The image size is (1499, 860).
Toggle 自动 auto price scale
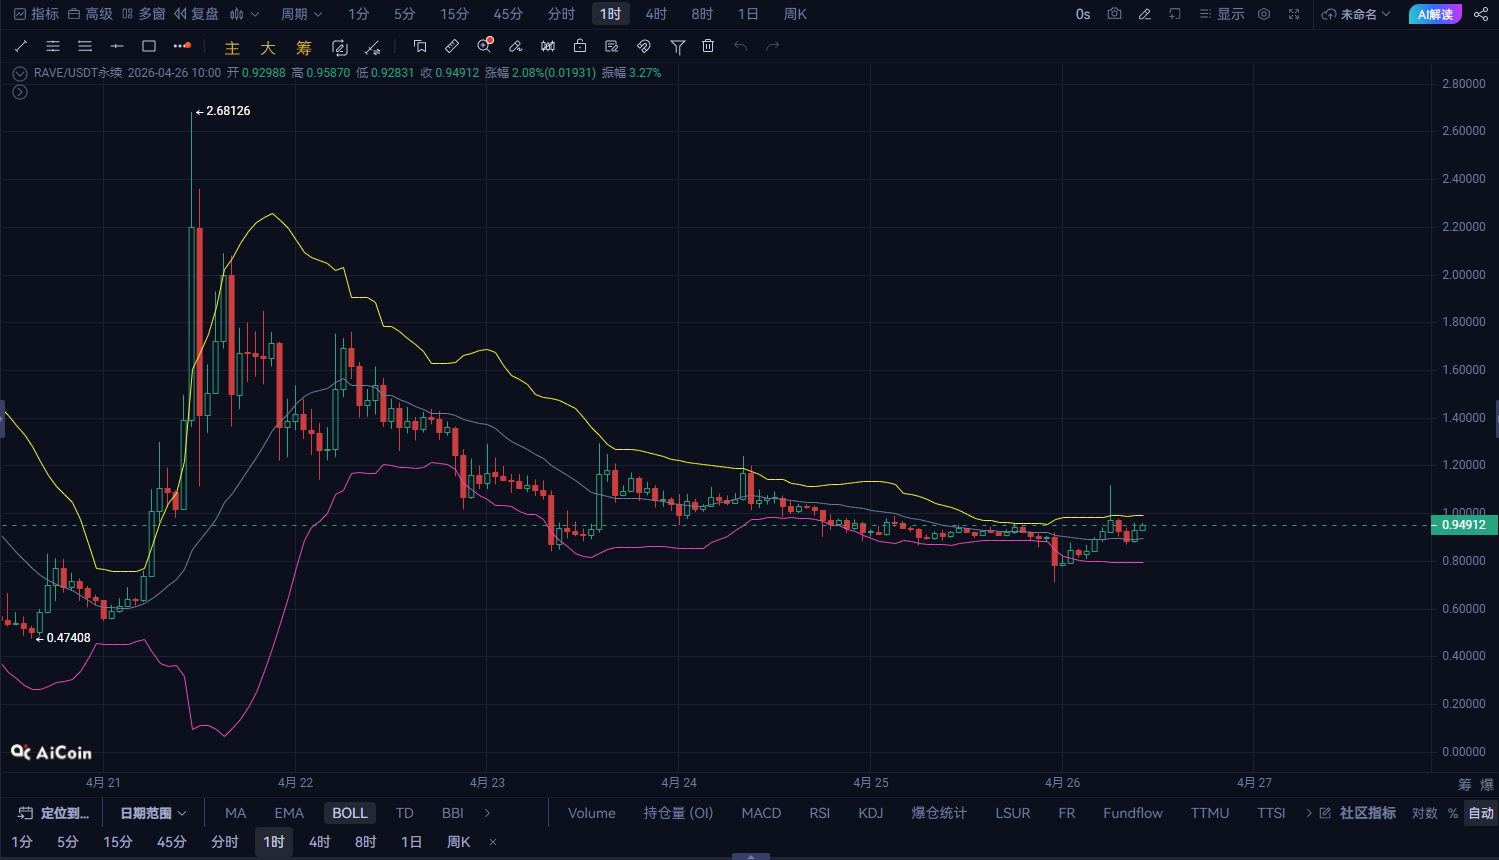coord(1481,813)
